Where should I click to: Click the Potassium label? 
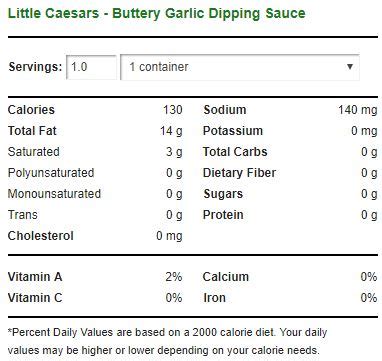(x=233, y=131)
